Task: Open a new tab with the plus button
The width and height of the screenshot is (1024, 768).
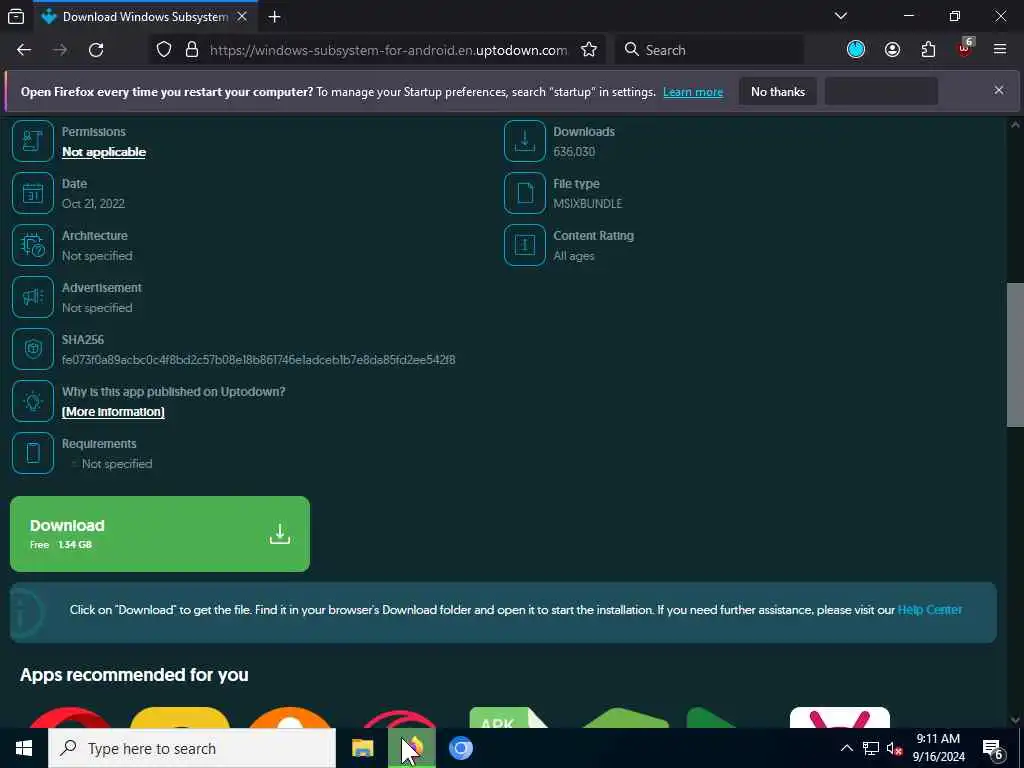Action: coord(274,17)
